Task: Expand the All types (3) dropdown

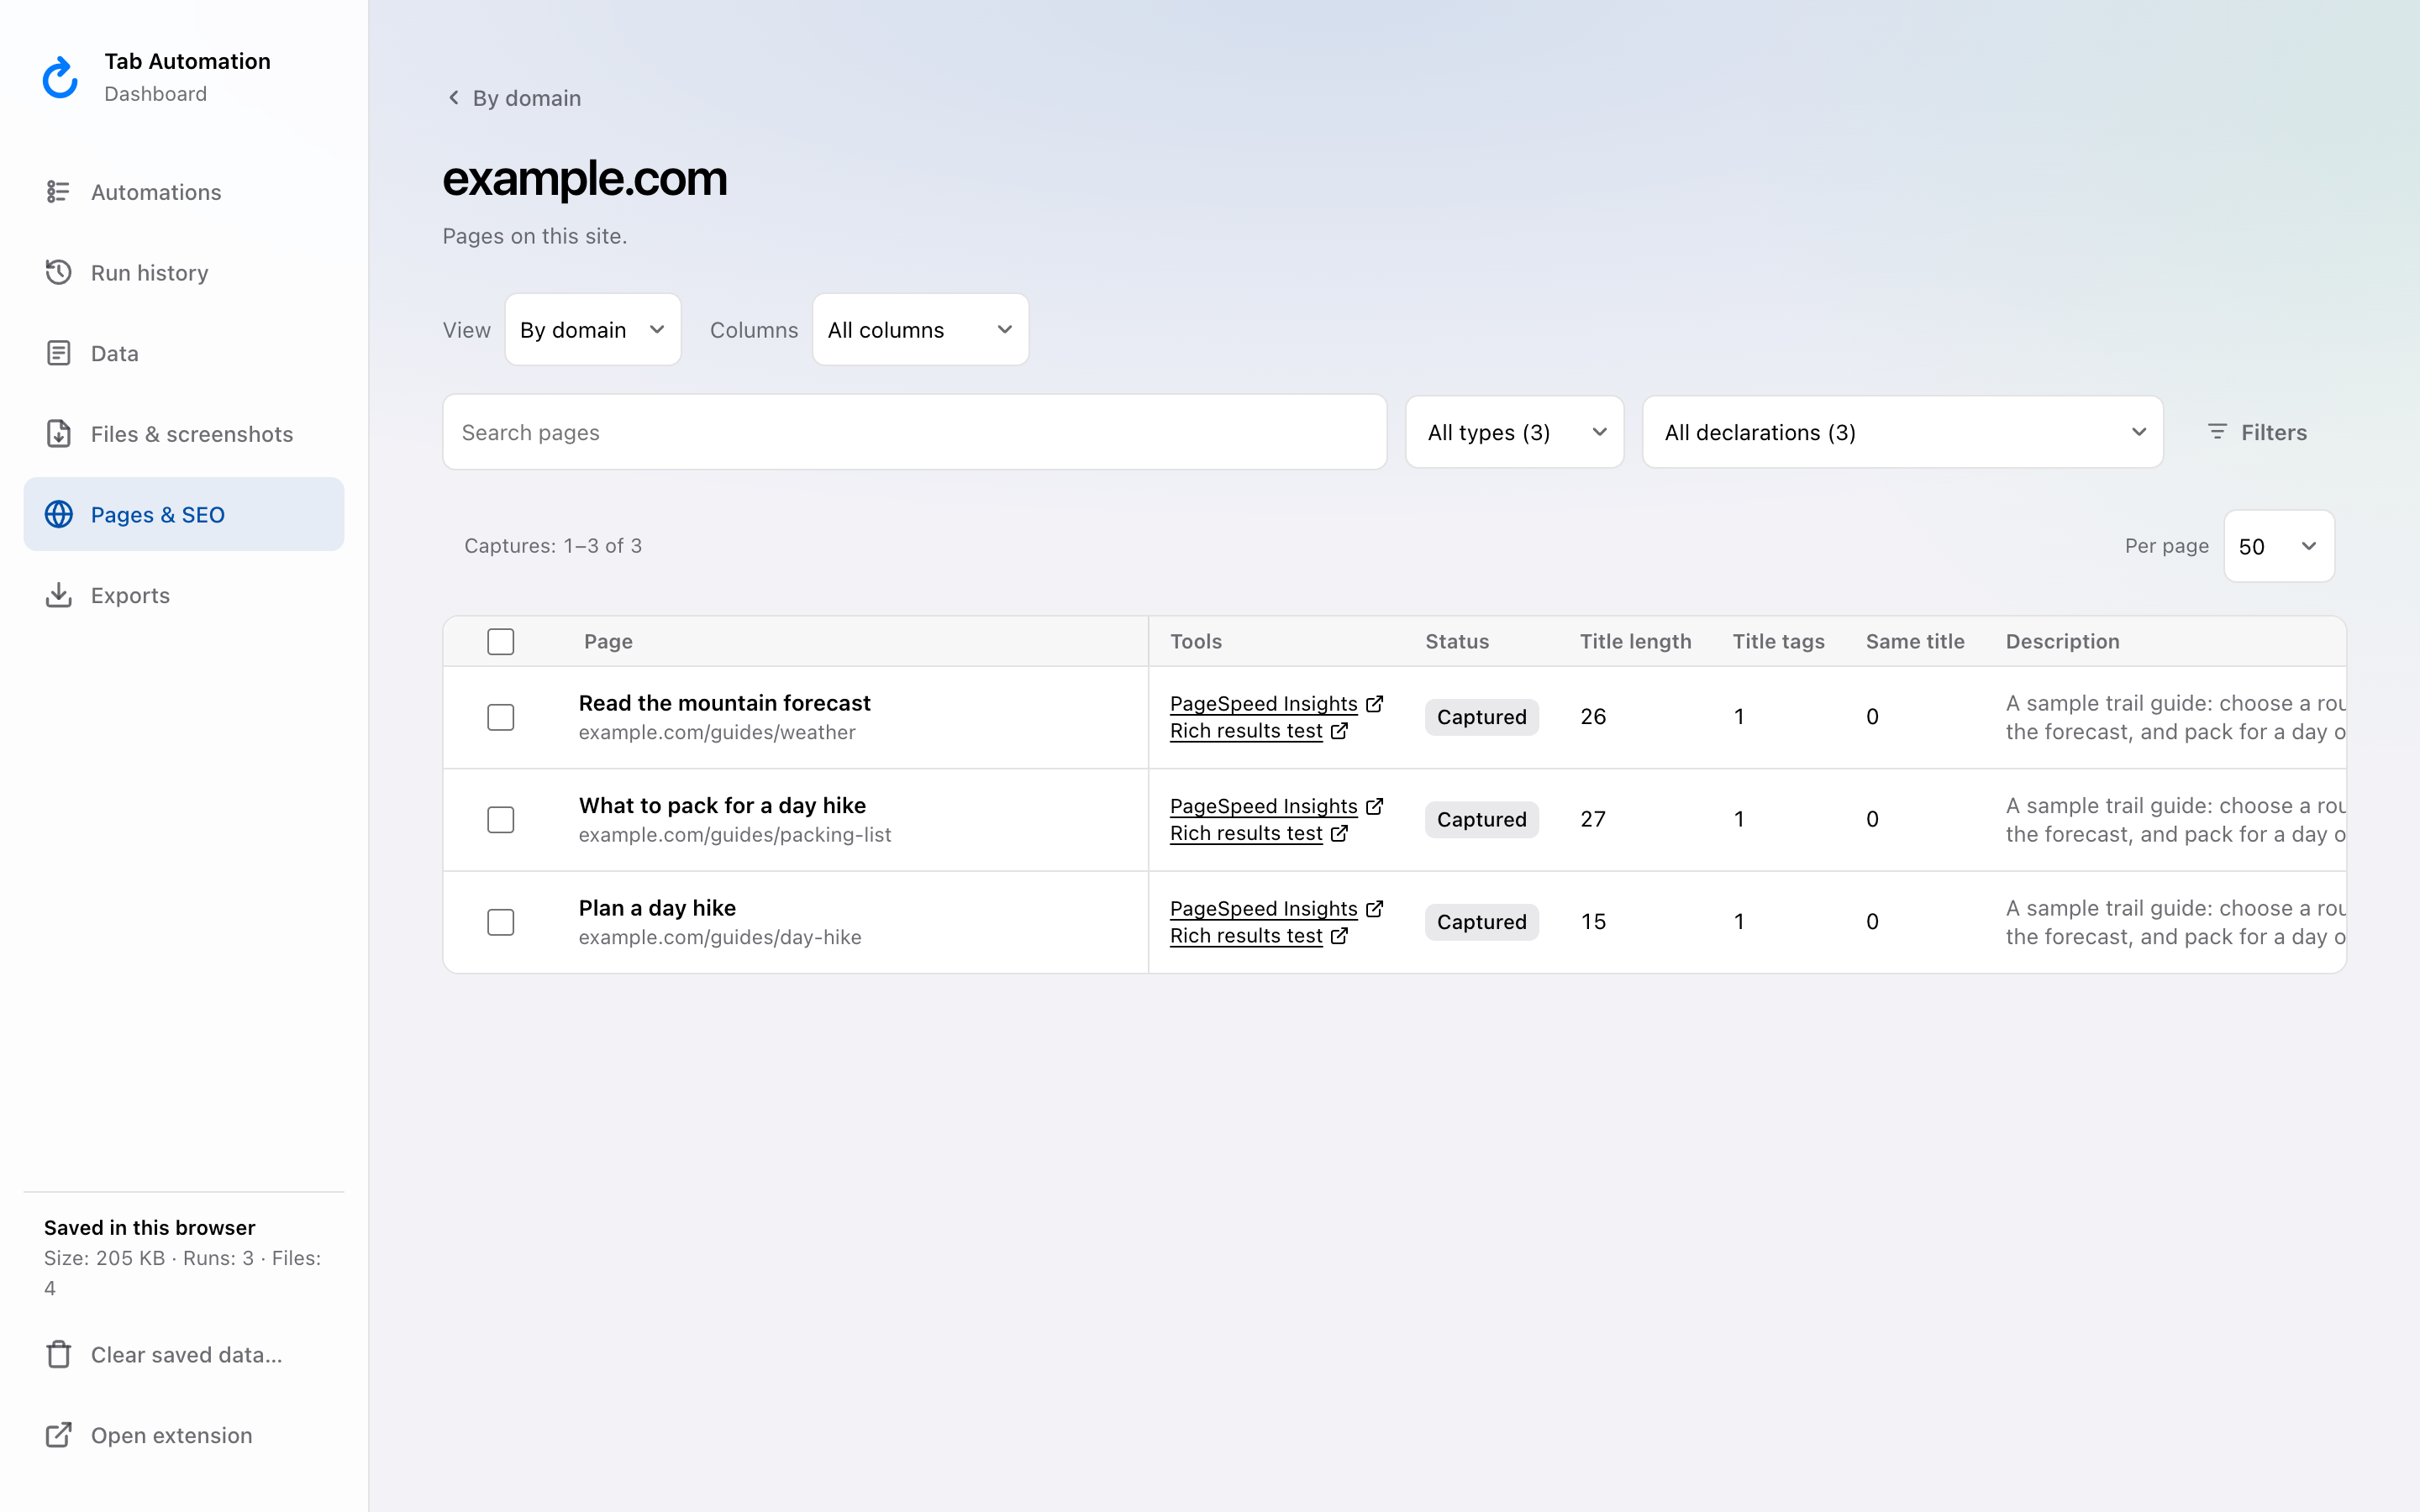Action: tap(1514, 432)
